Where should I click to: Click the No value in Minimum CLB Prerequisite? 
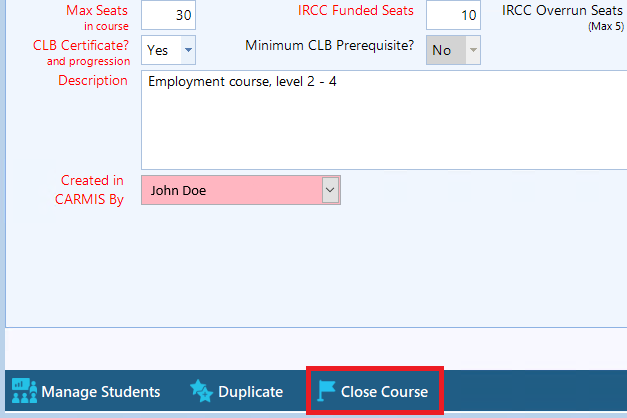[x=442, y=50]
